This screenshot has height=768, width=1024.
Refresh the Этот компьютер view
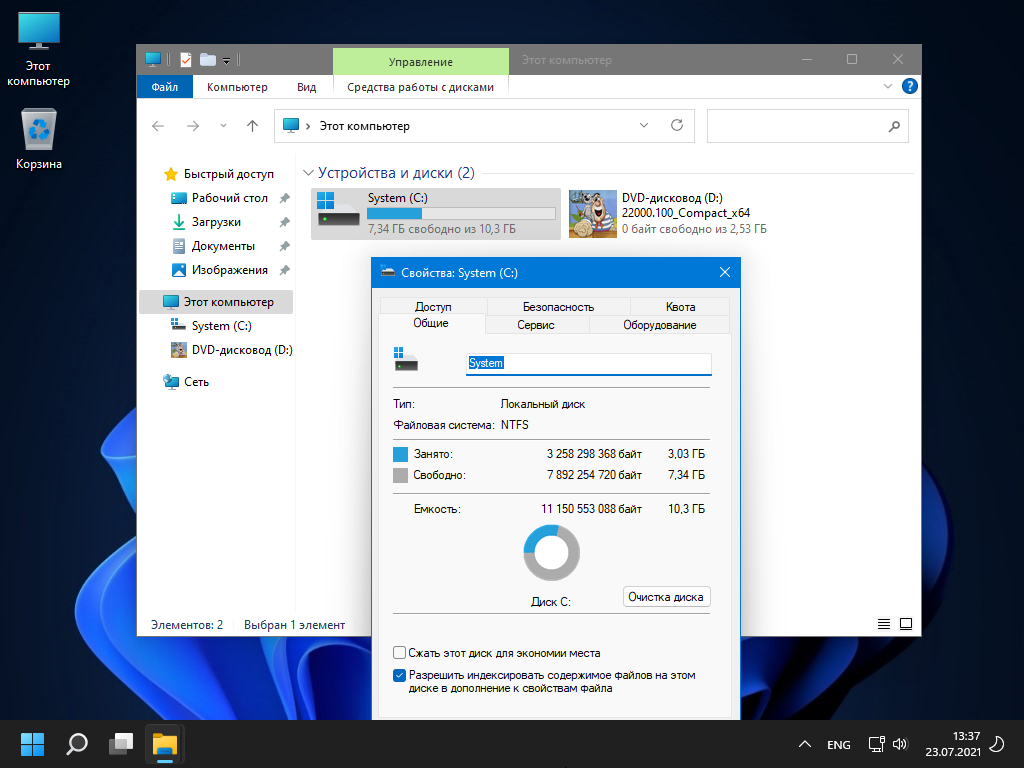pos(677,125)
